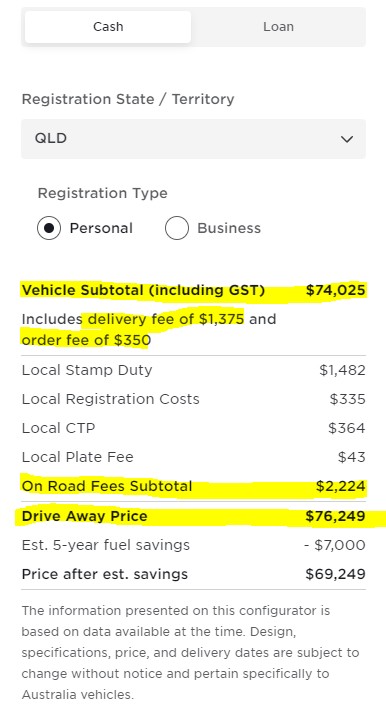
Task: Click the Personal registration type label
Action: [x=101, y=228]
